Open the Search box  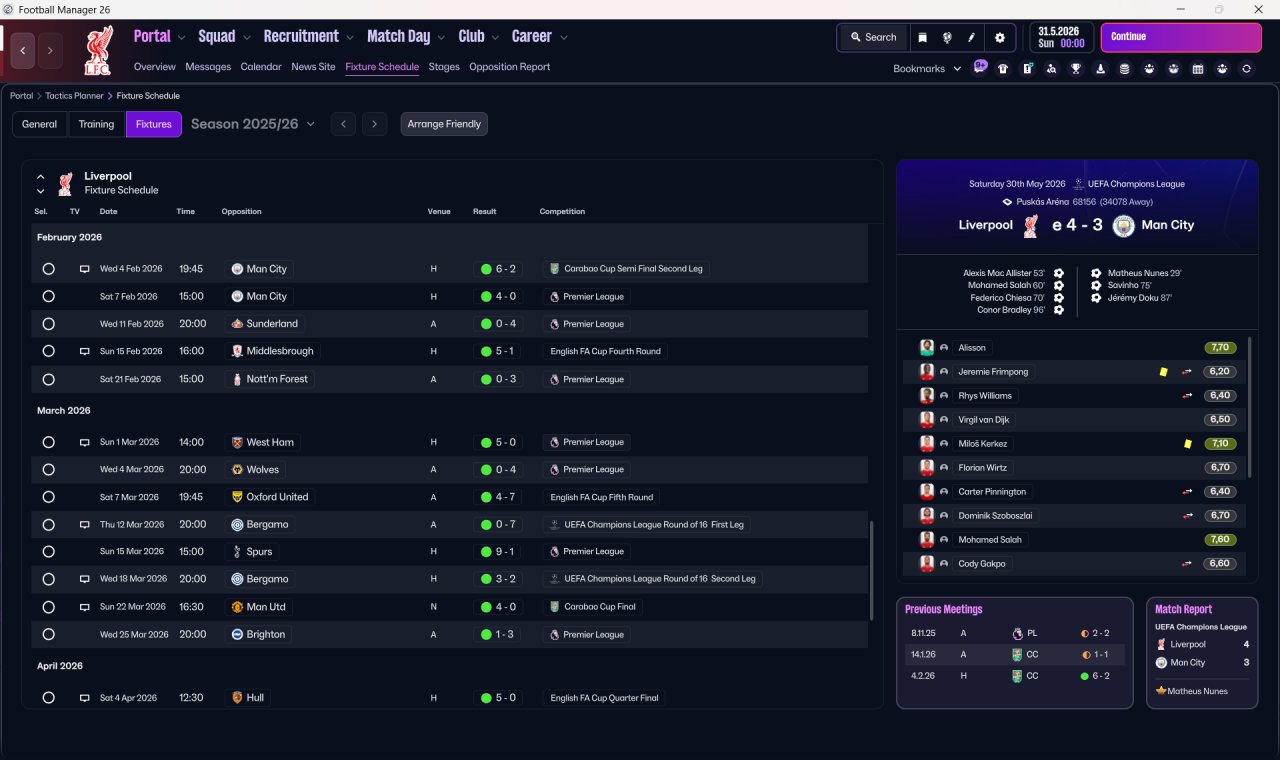click(x=873, y=37)
